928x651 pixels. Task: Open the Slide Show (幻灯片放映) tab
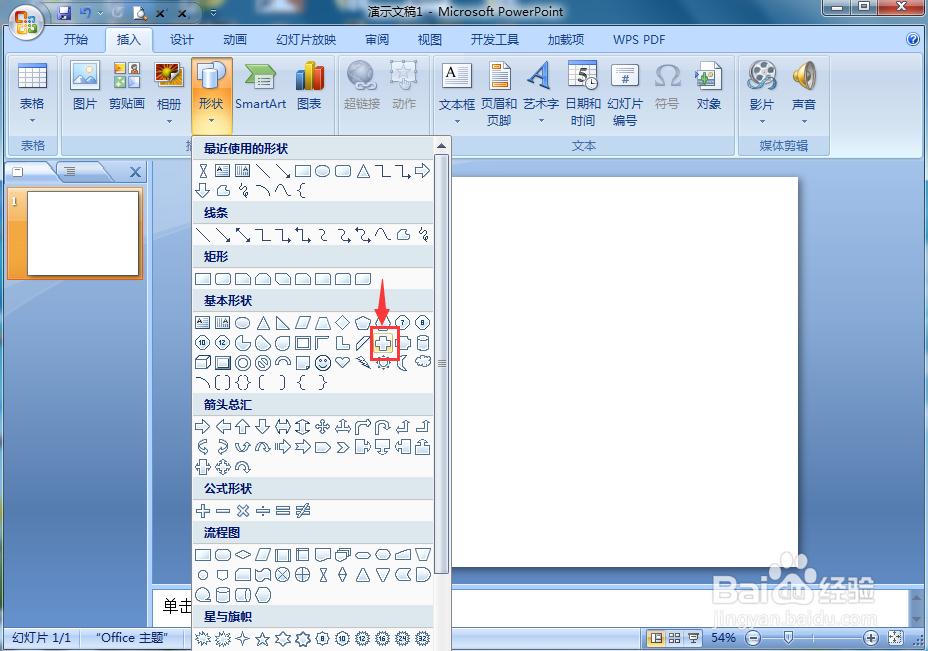pos(306,40)
